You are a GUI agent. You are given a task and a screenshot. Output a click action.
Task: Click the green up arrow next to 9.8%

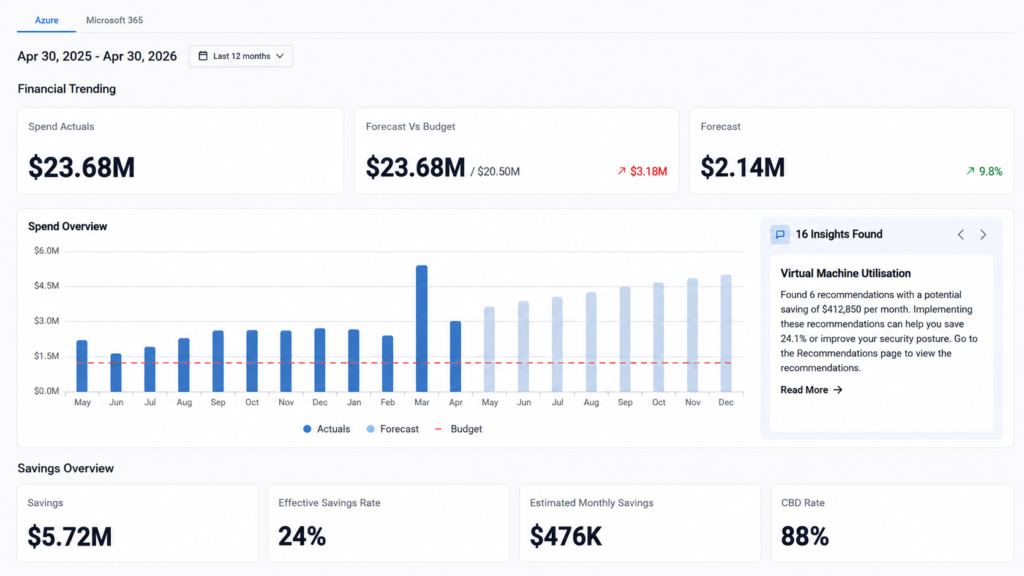tap(970, 171)
